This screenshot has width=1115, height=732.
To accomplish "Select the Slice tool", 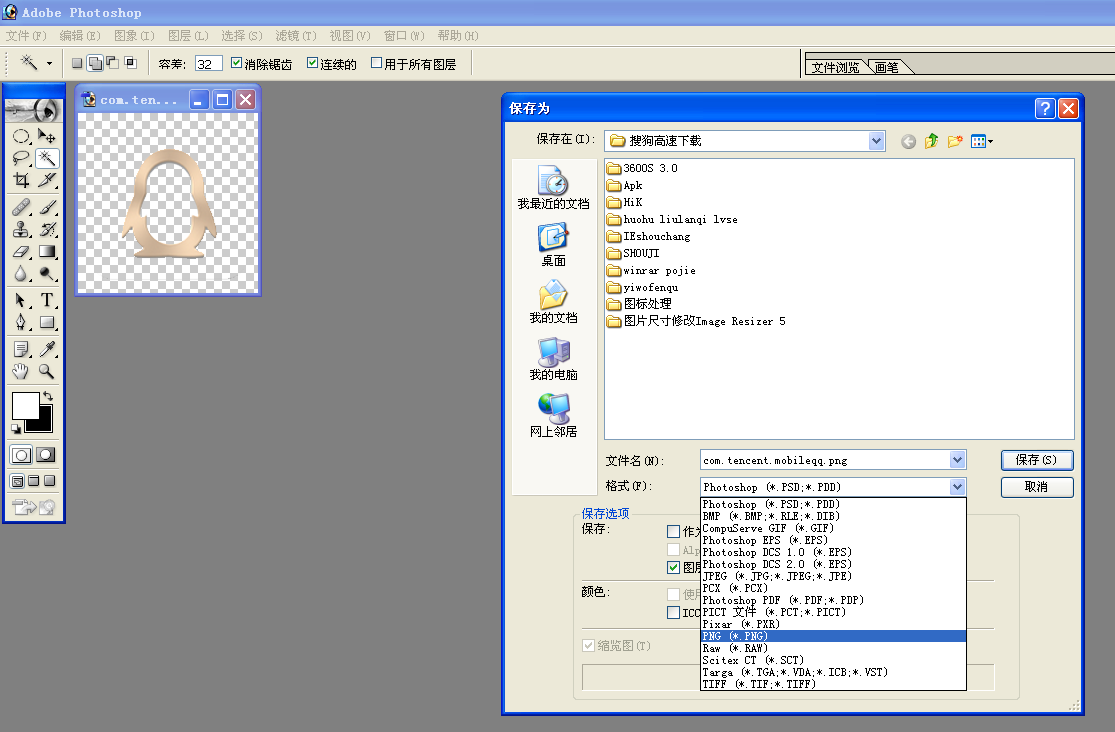I will pyautogui.click(x=47, y=180).
